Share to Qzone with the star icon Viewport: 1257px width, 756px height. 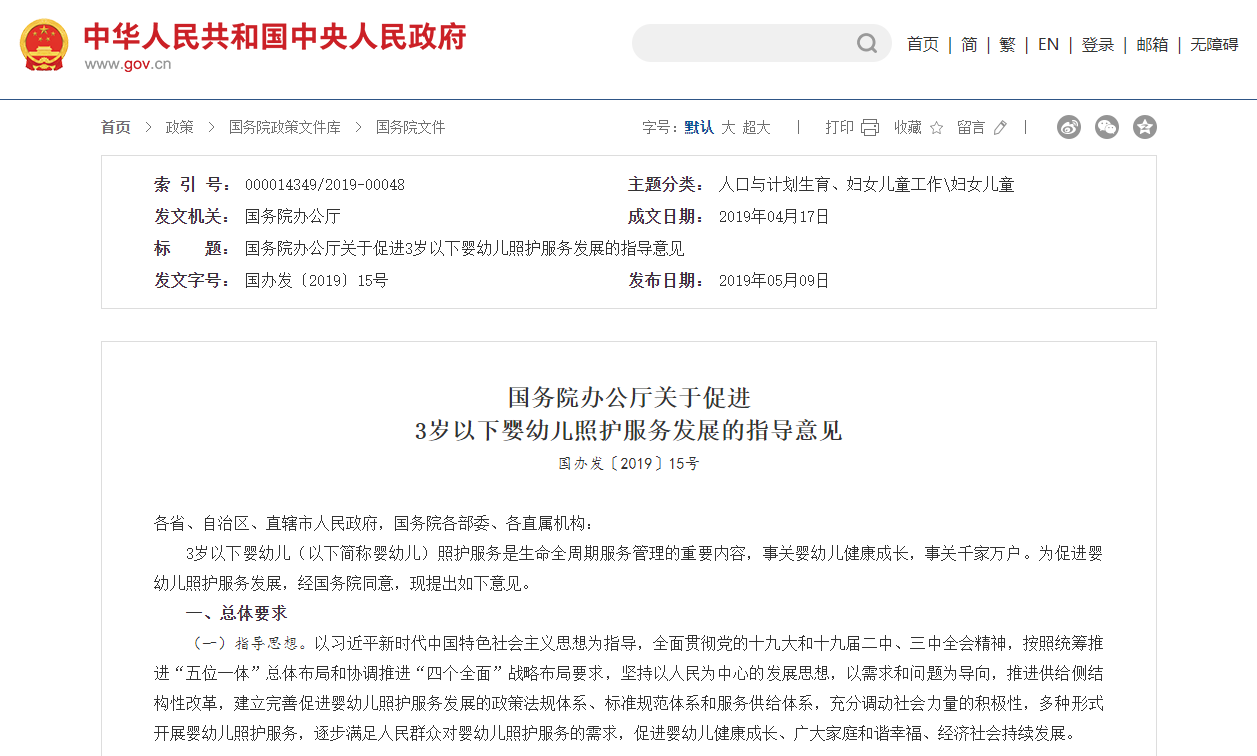point(1145,127)
